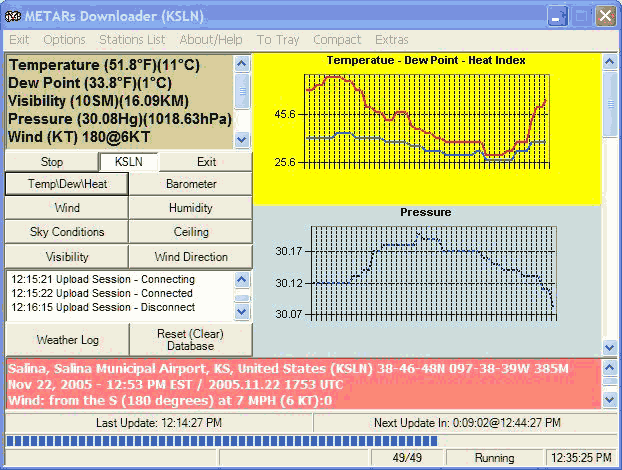Click the Temperatue - Dew Point - Heat Index chart
The image size is (622, 470).
coord(427,129)
